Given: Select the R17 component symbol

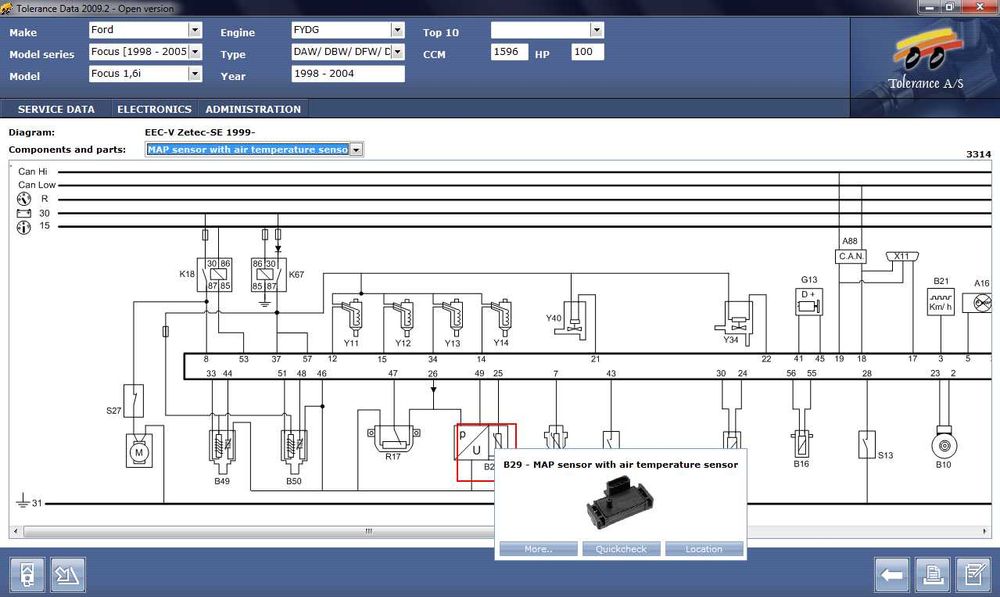Looking at the screenshot, I should coord(393,439).
